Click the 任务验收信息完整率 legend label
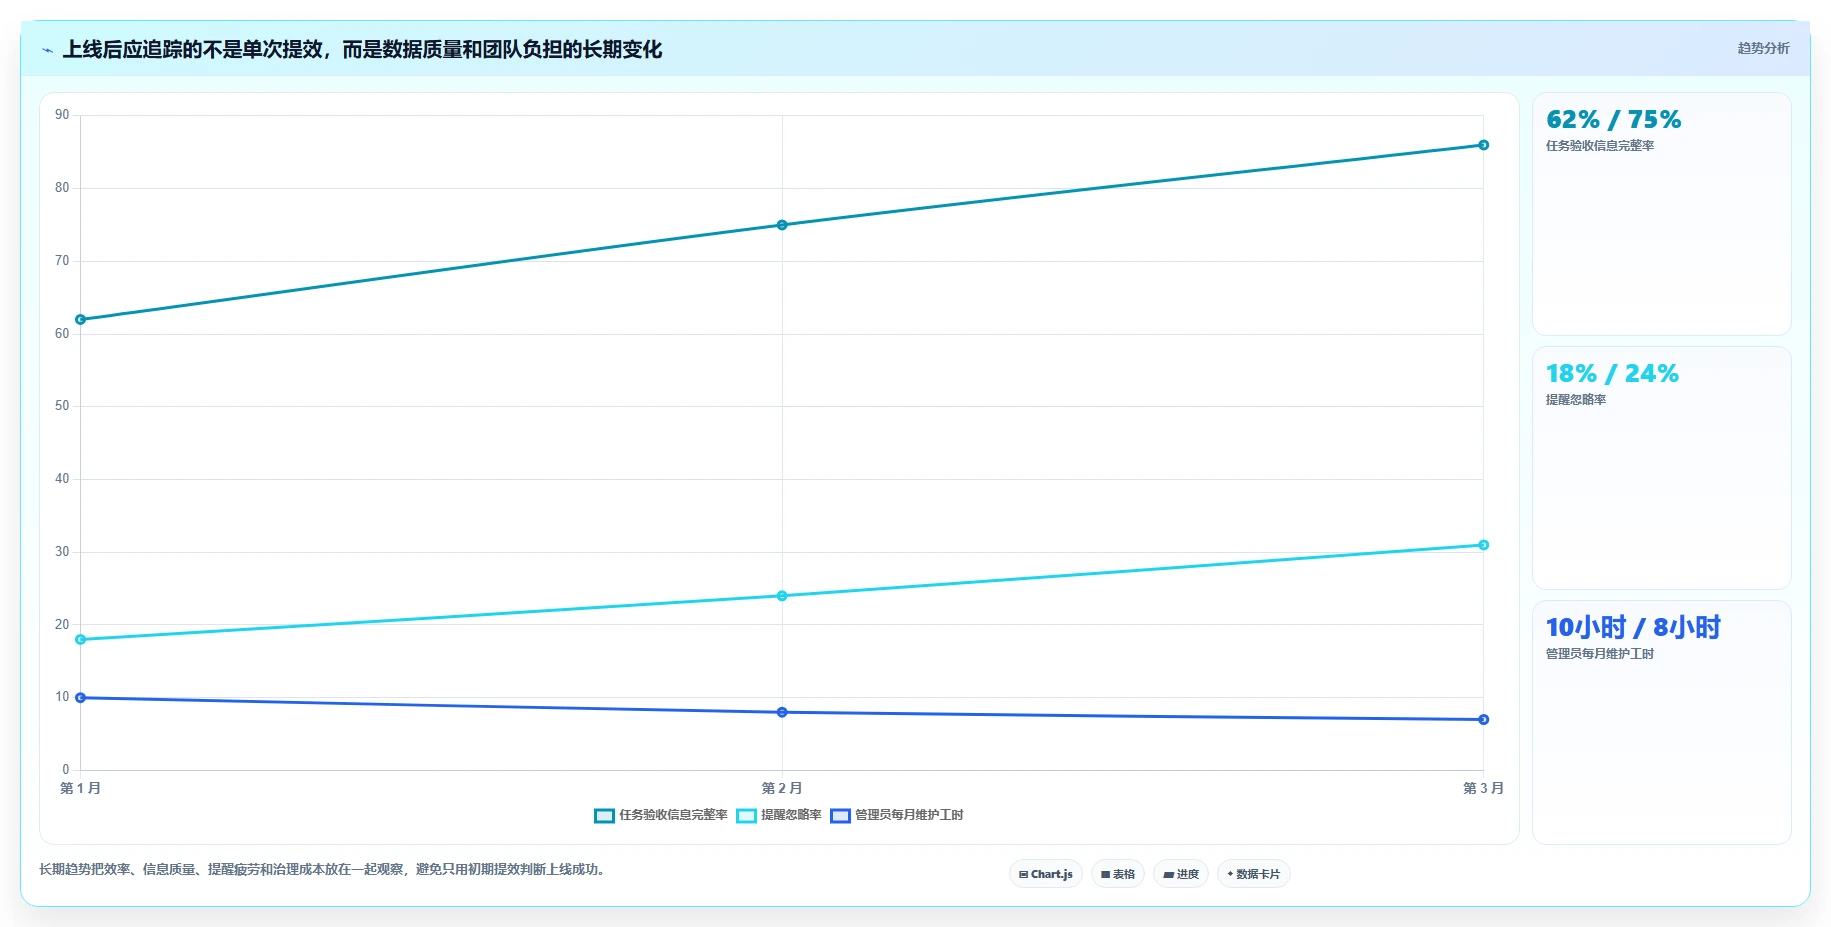This screenshot has height=927, width=1831. pyautogui.click(x=673, y=815)
